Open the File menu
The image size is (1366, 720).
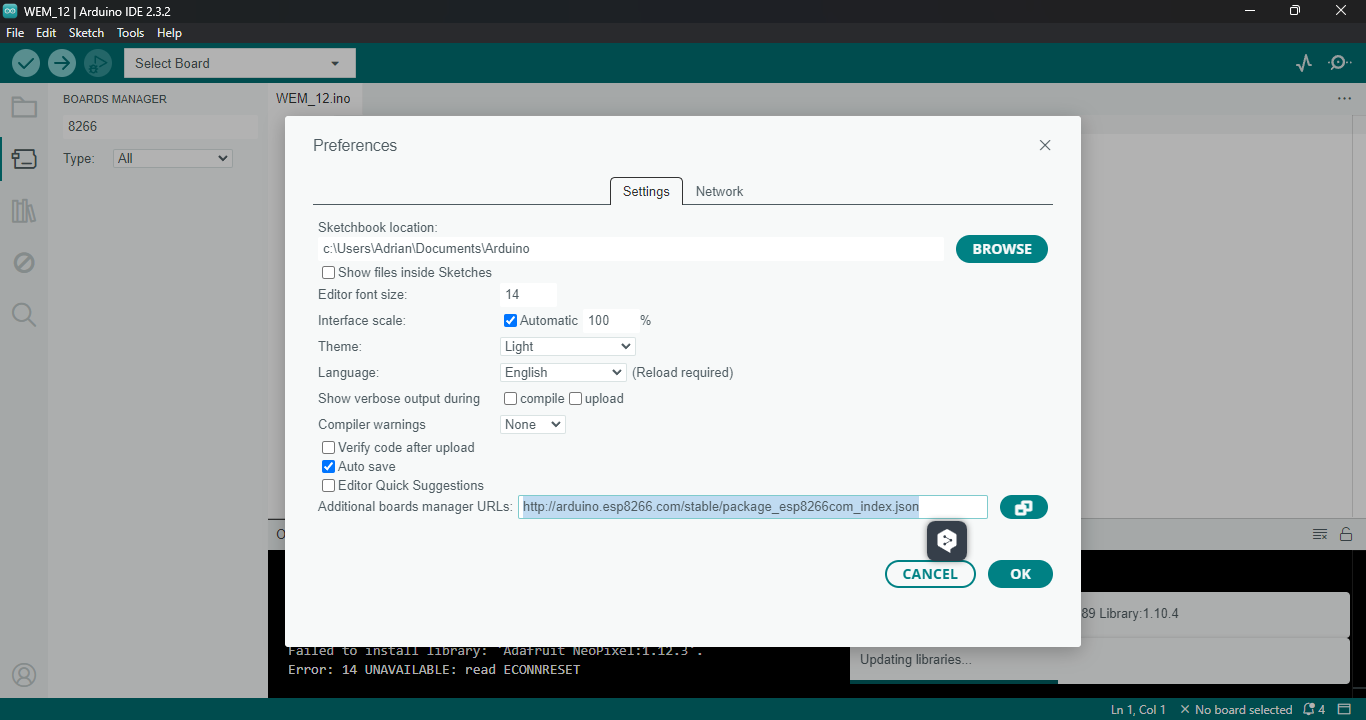click(x=15, y=33)
